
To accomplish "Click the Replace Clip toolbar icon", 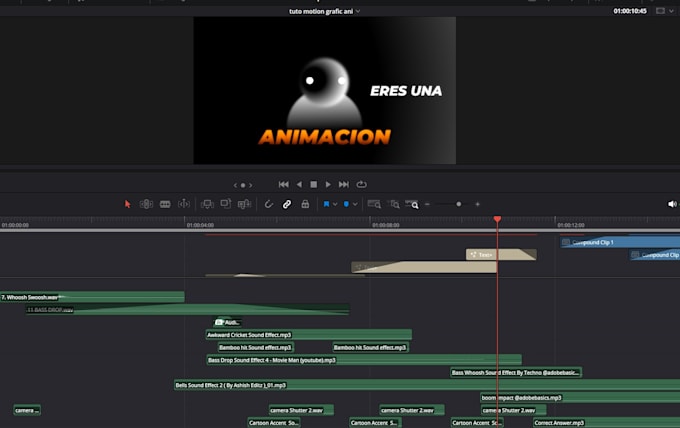I will pos(245,204).
